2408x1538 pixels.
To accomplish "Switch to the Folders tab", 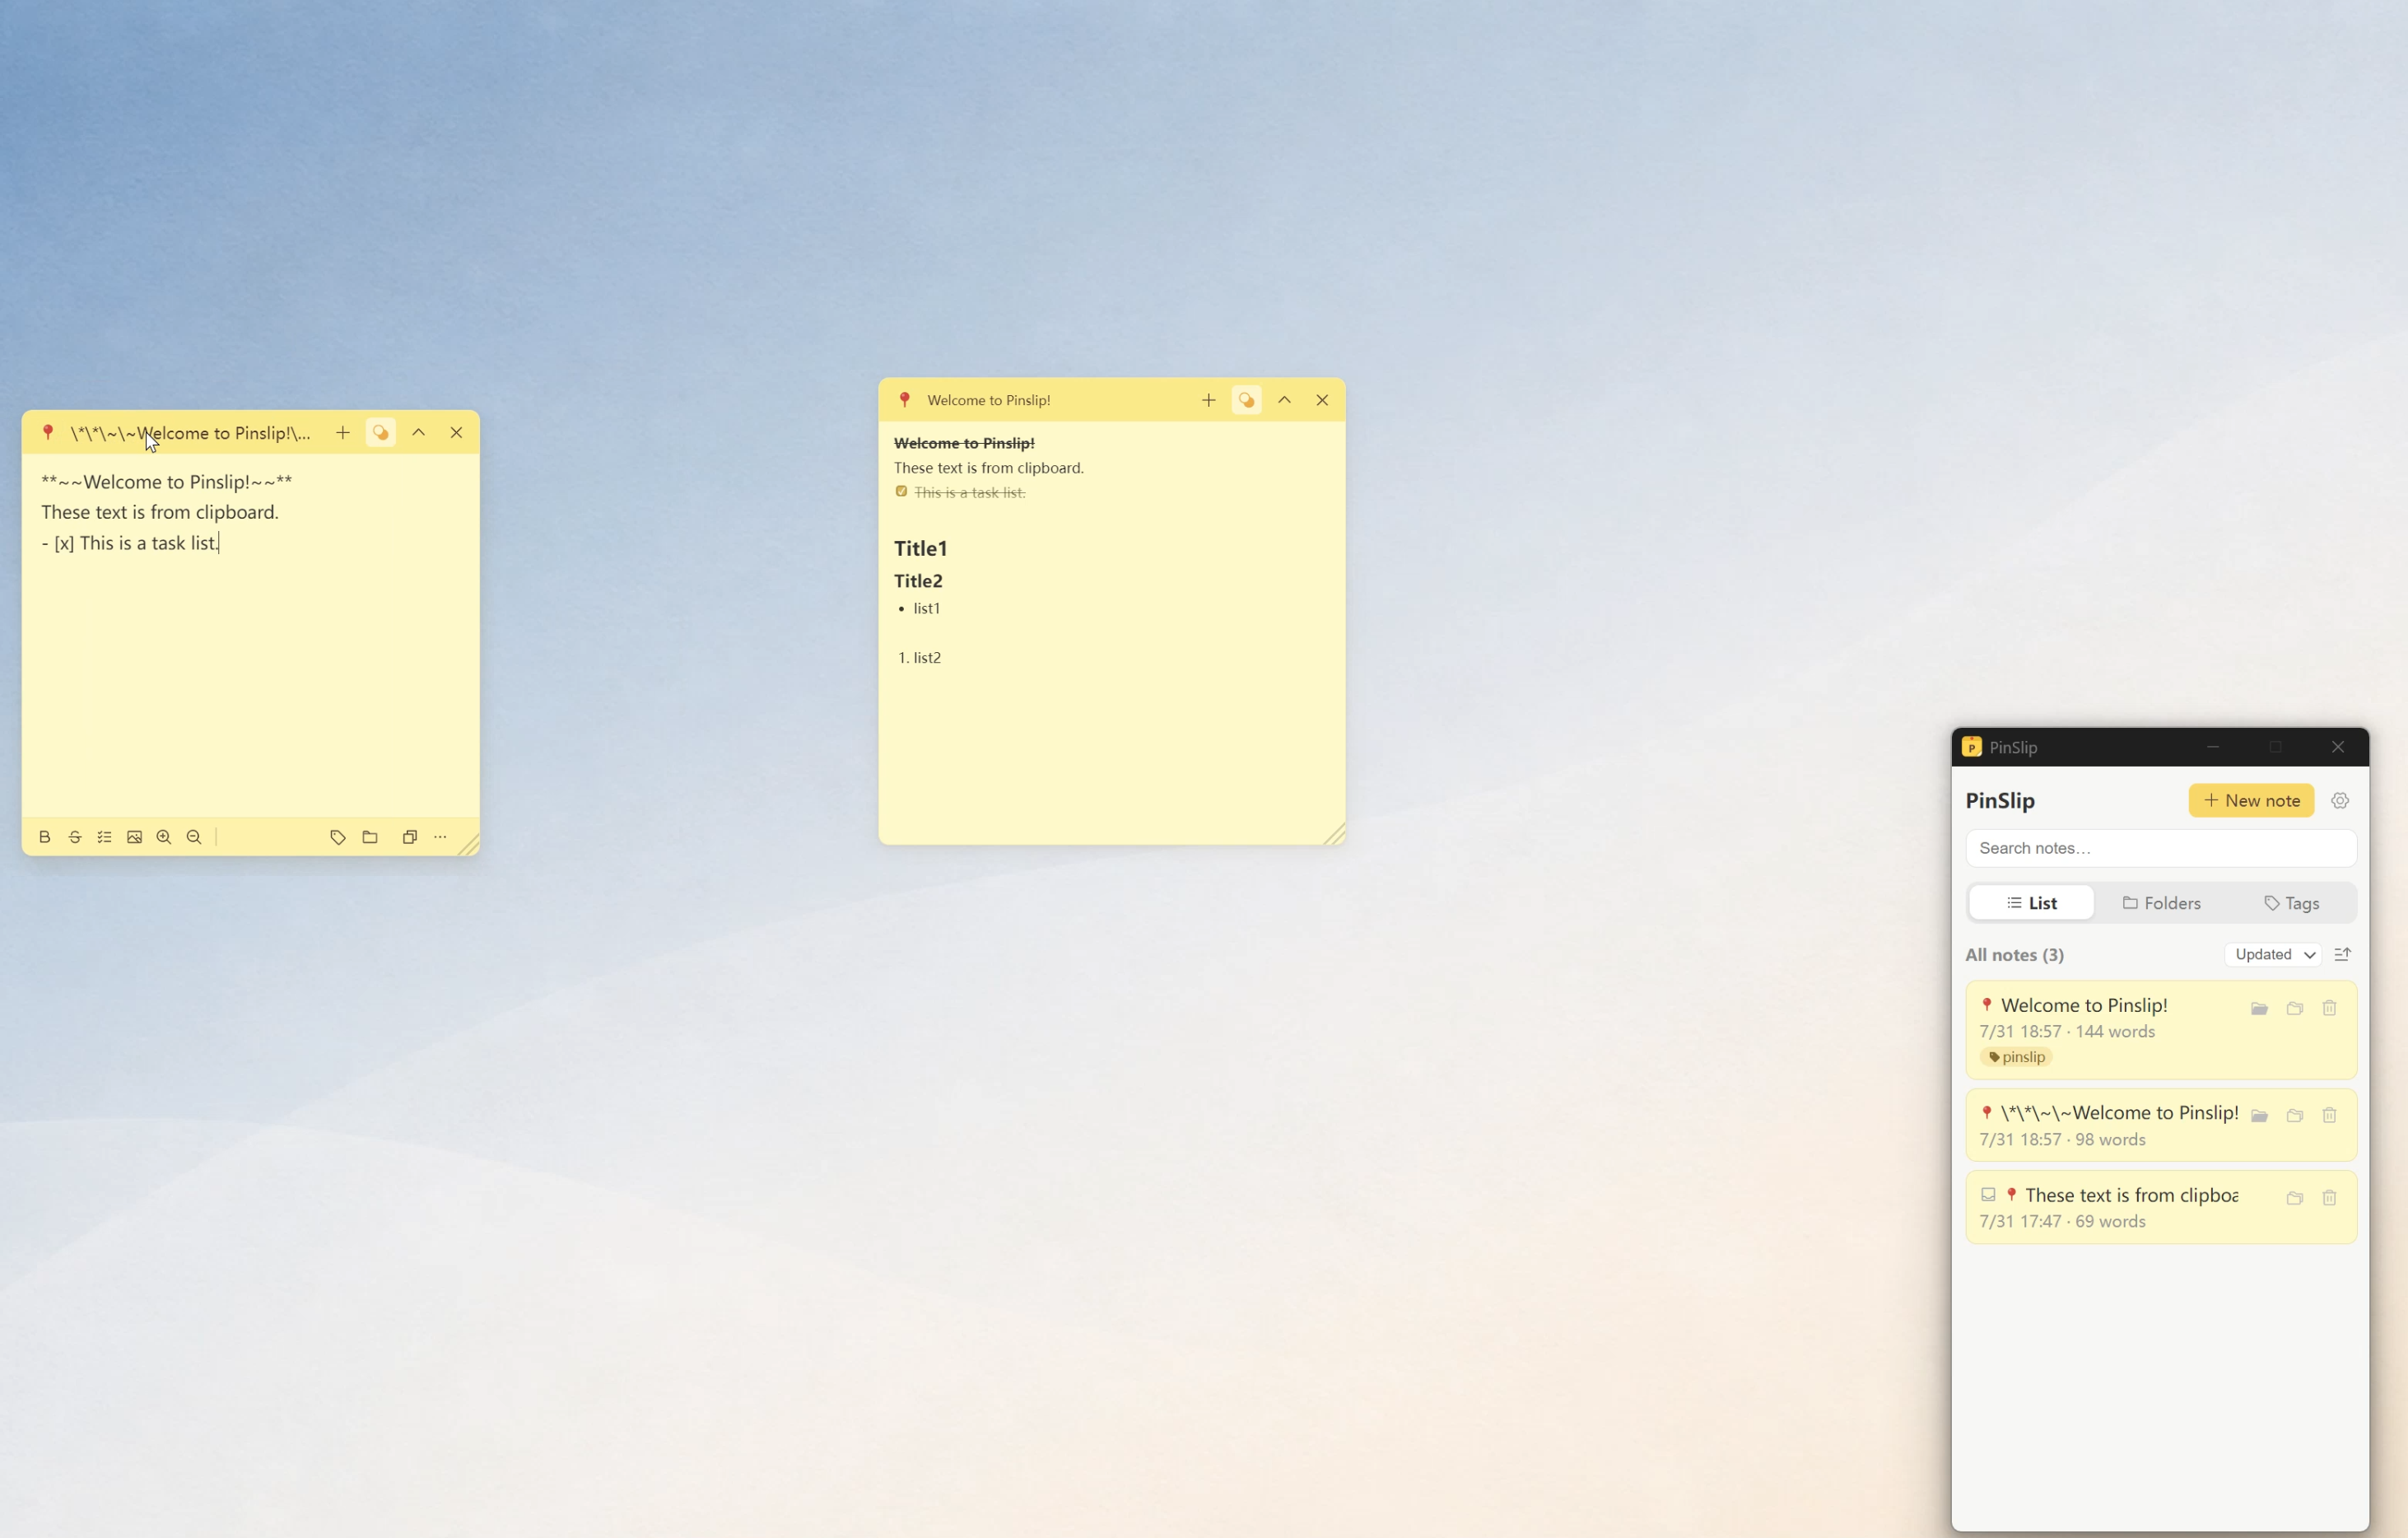I will (x=2162, y=903).
